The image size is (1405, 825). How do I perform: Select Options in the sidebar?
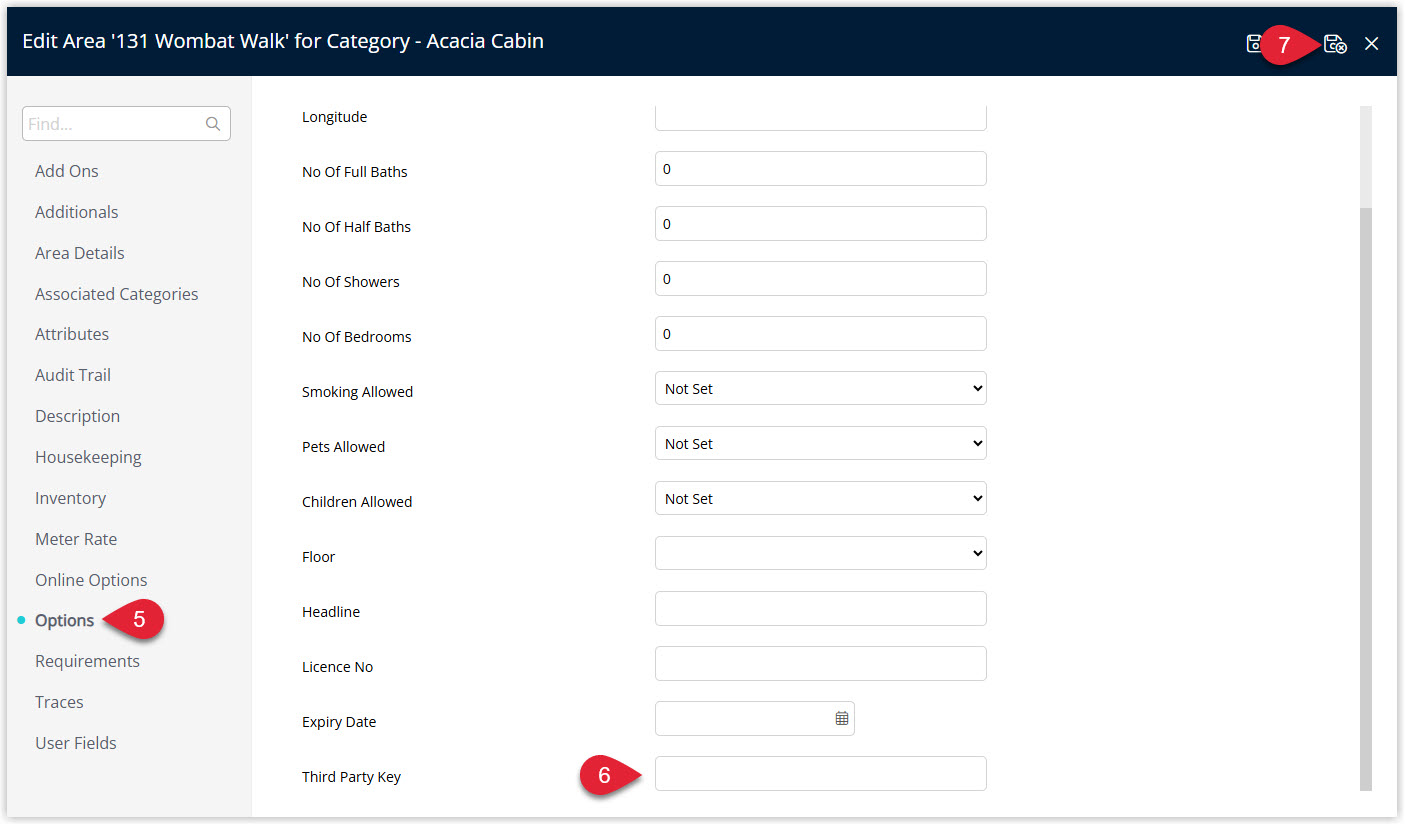point(65,620)
